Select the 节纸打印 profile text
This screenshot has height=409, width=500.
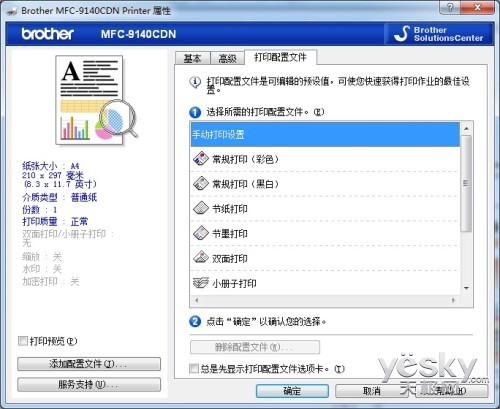(230, 209)
